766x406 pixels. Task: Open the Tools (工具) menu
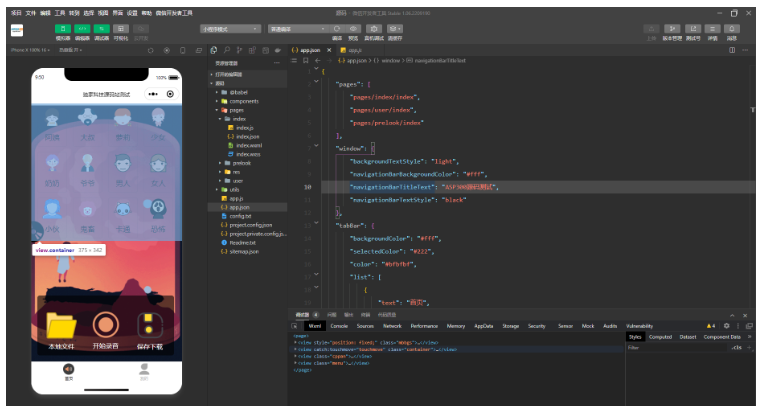60,12
